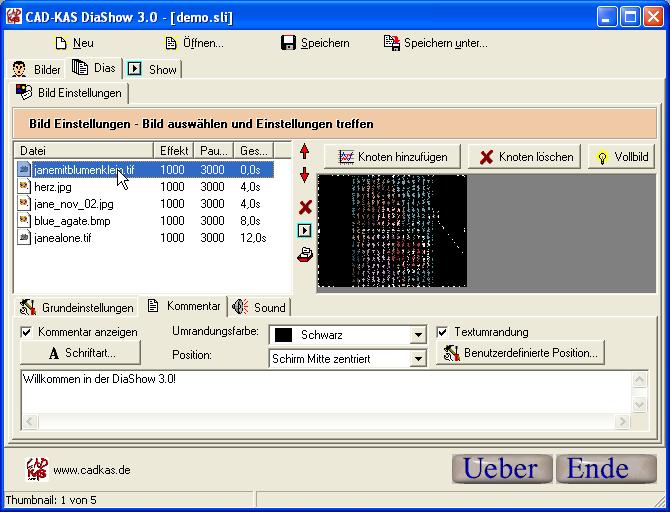
Task: Toggle Kommentar anzeigen checkbox
Action: [x=27, y=332]
